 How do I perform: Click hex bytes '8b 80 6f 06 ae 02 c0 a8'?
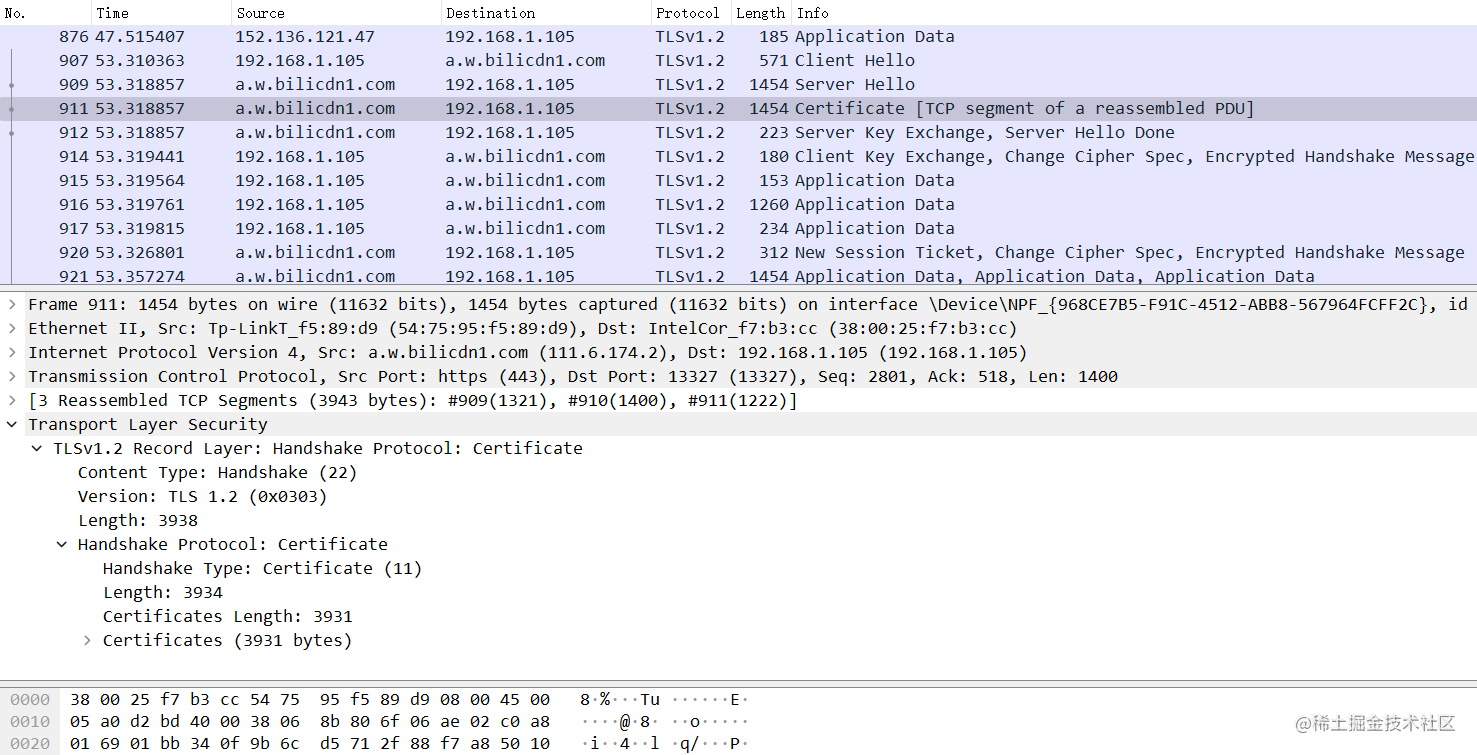click(435, 721)
